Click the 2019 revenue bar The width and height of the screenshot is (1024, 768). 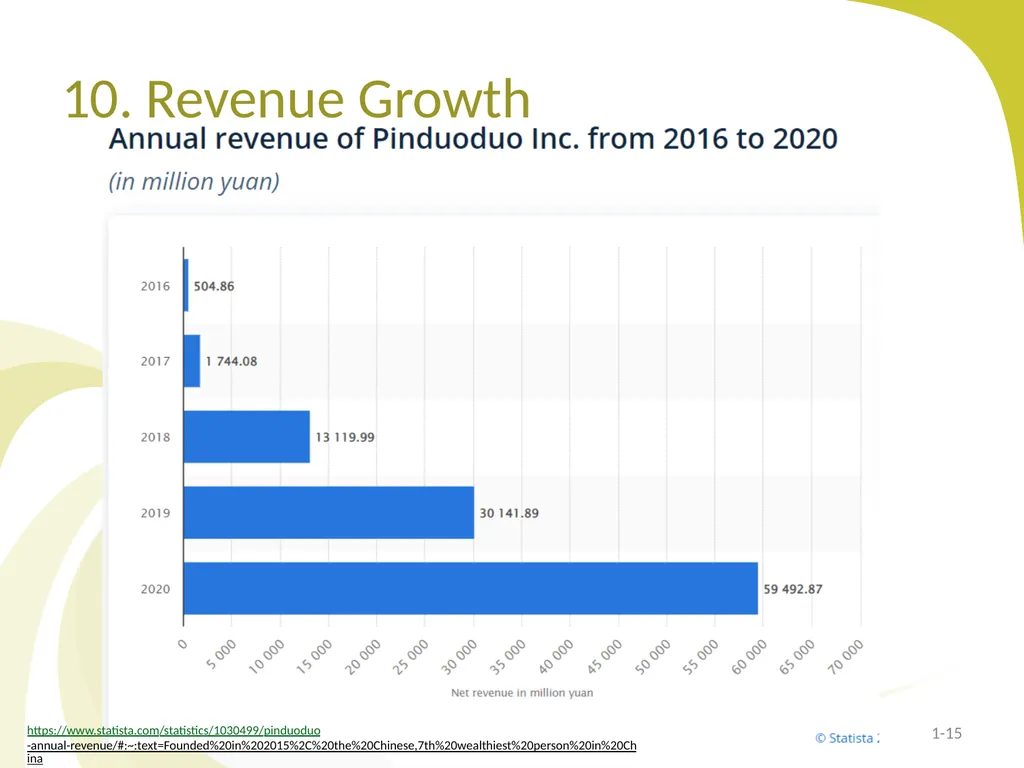coord(329,513)
